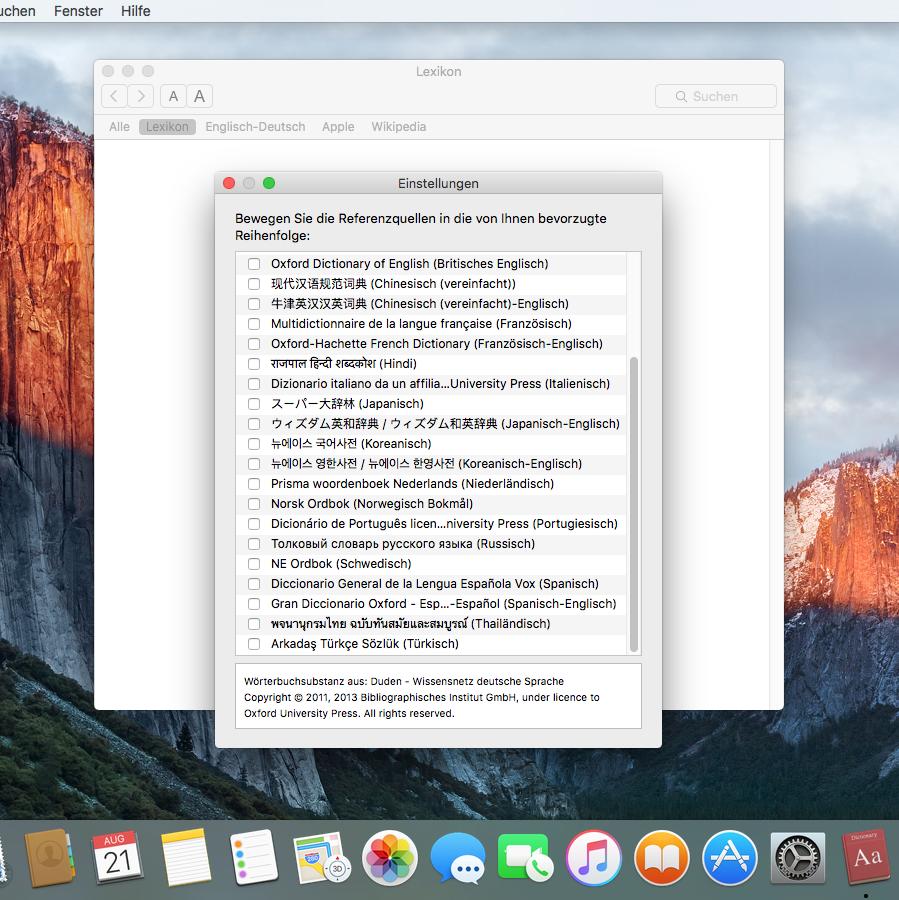Select the Dicionário de Português row text
899x900 pixels.
click(444, 524)
